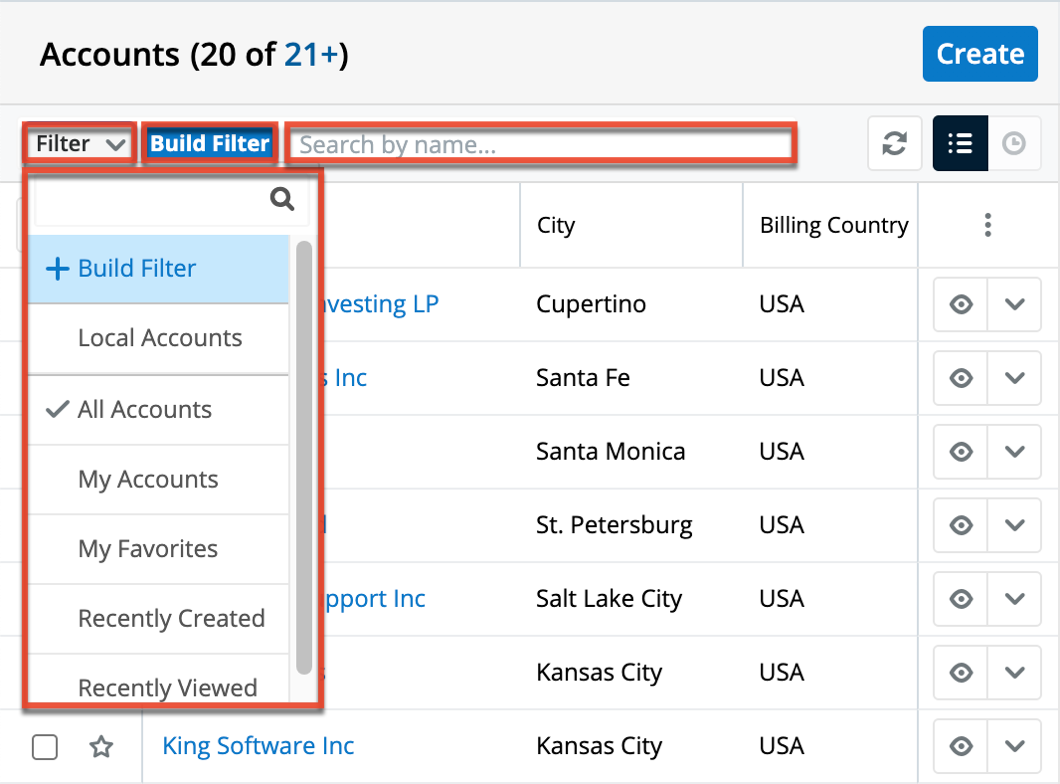
Task: Click the Create button
Action: pos(979,54)
